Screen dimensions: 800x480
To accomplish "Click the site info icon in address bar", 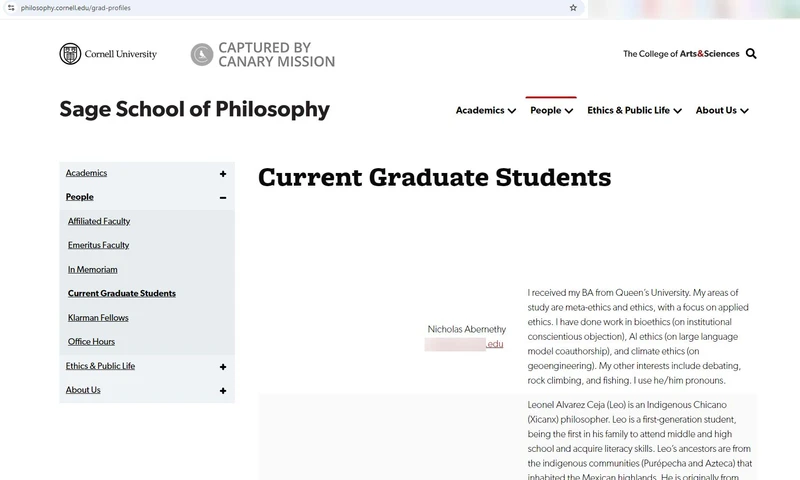I will (11, 8).
